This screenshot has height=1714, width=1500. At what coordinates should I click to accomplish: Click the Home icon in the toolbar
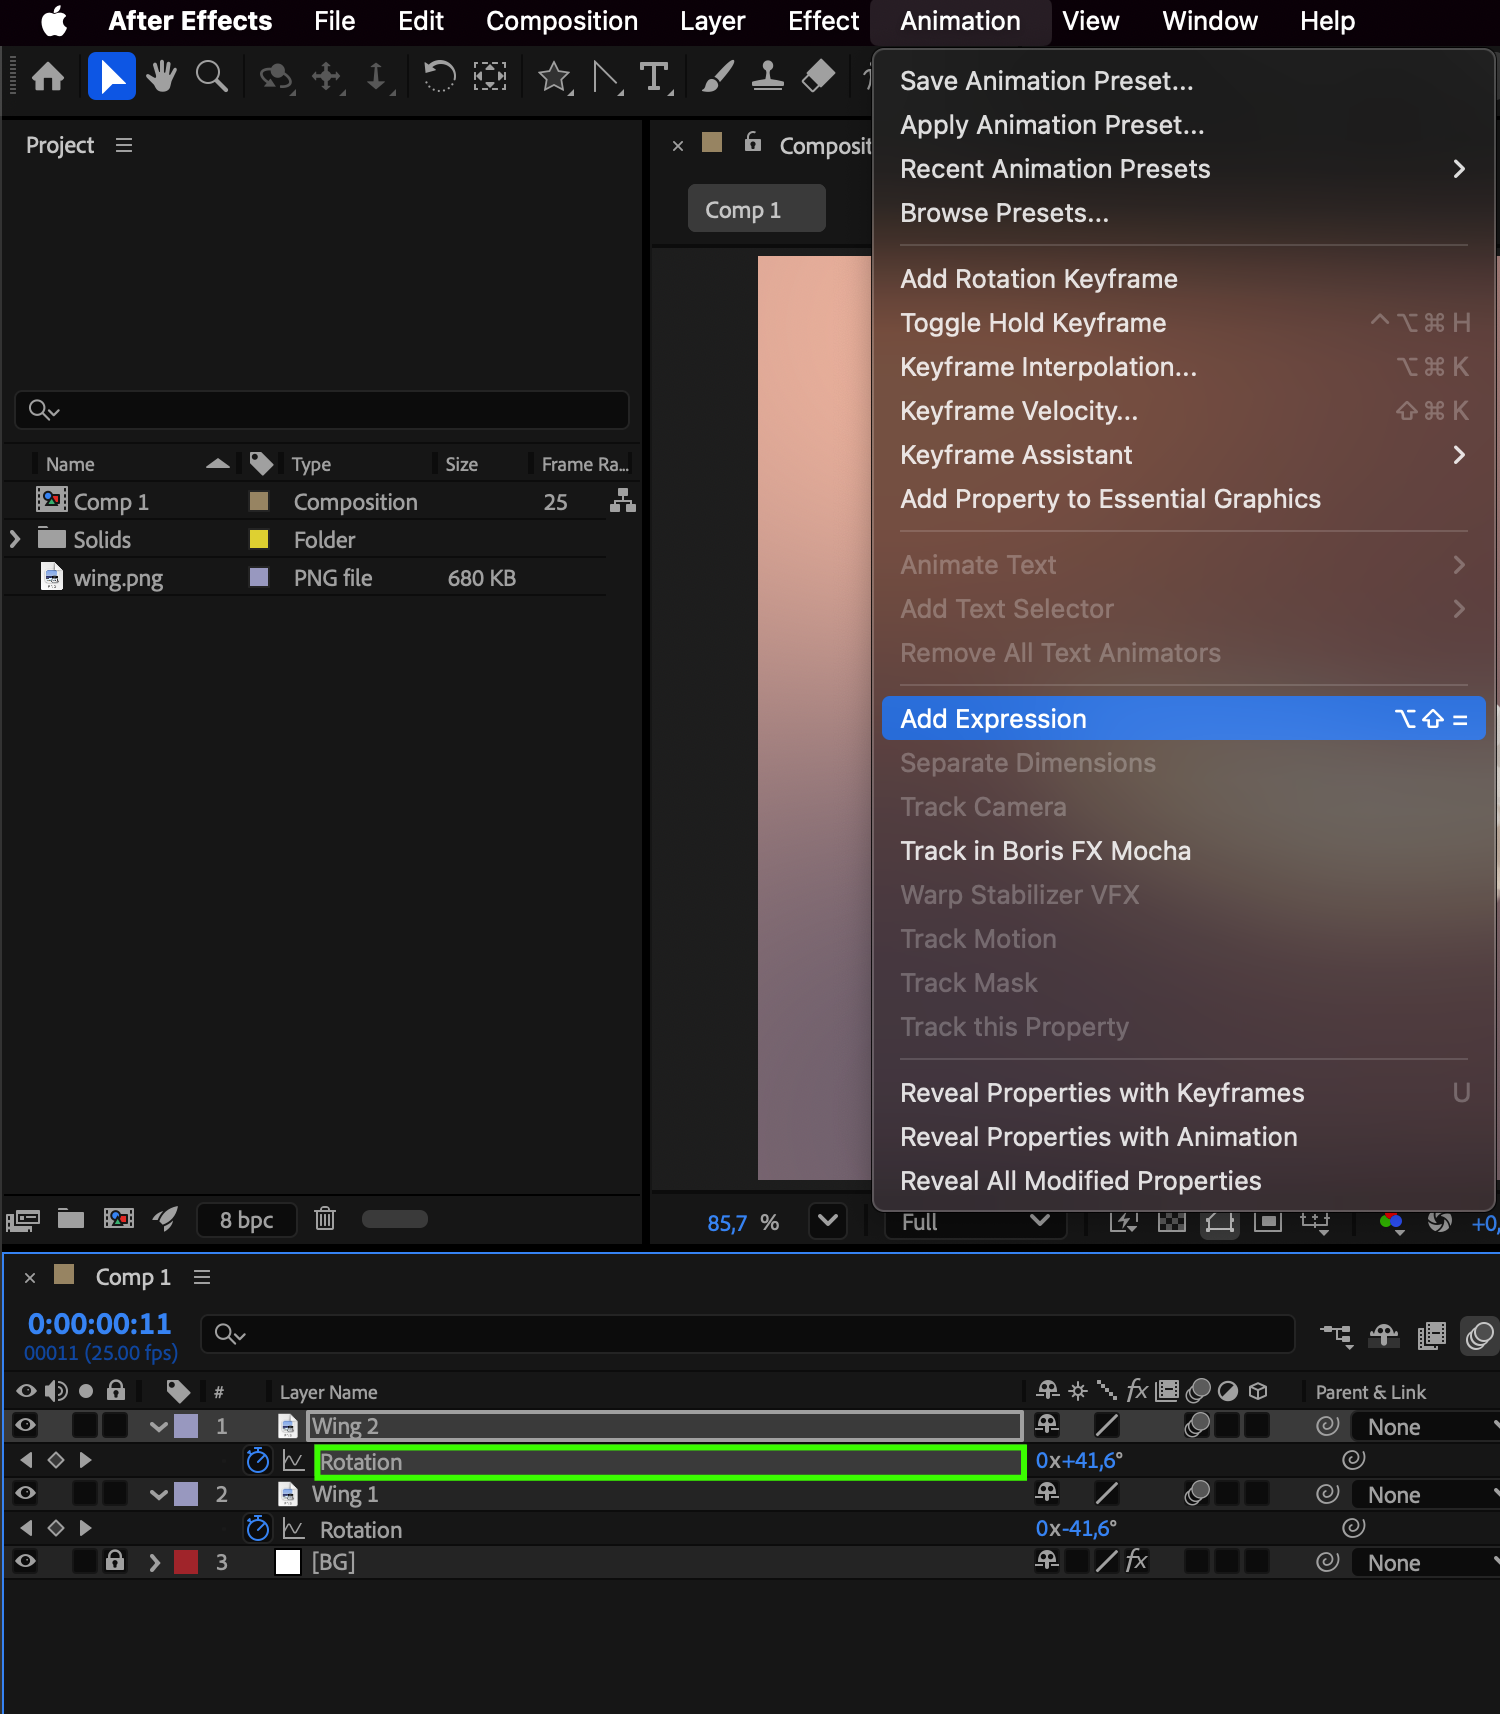point(48,77)
